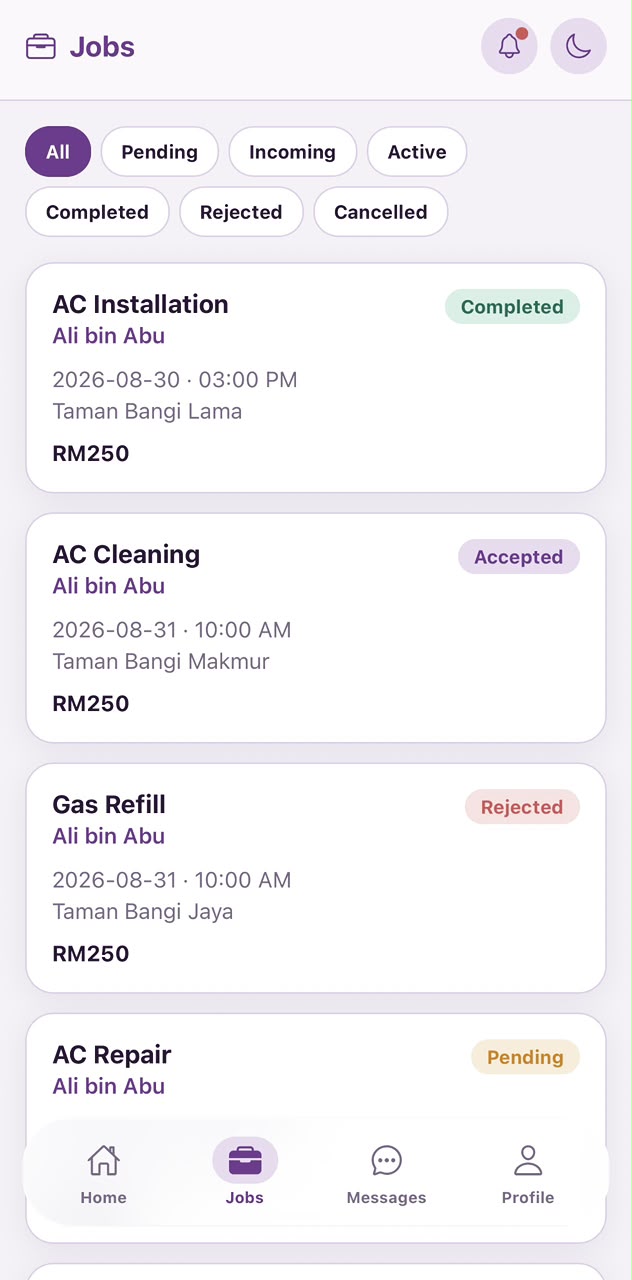Open the Gas Refill job card

click(316, 878)
